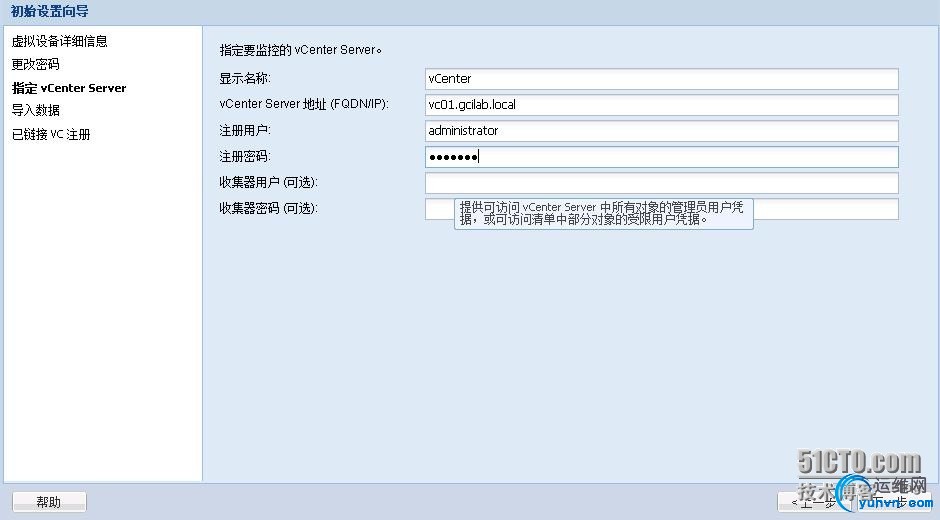The height and width of the screenshot is (520, 940).
Task: Open the 已链接 VC 注册 step
Action: click(51, 134)
